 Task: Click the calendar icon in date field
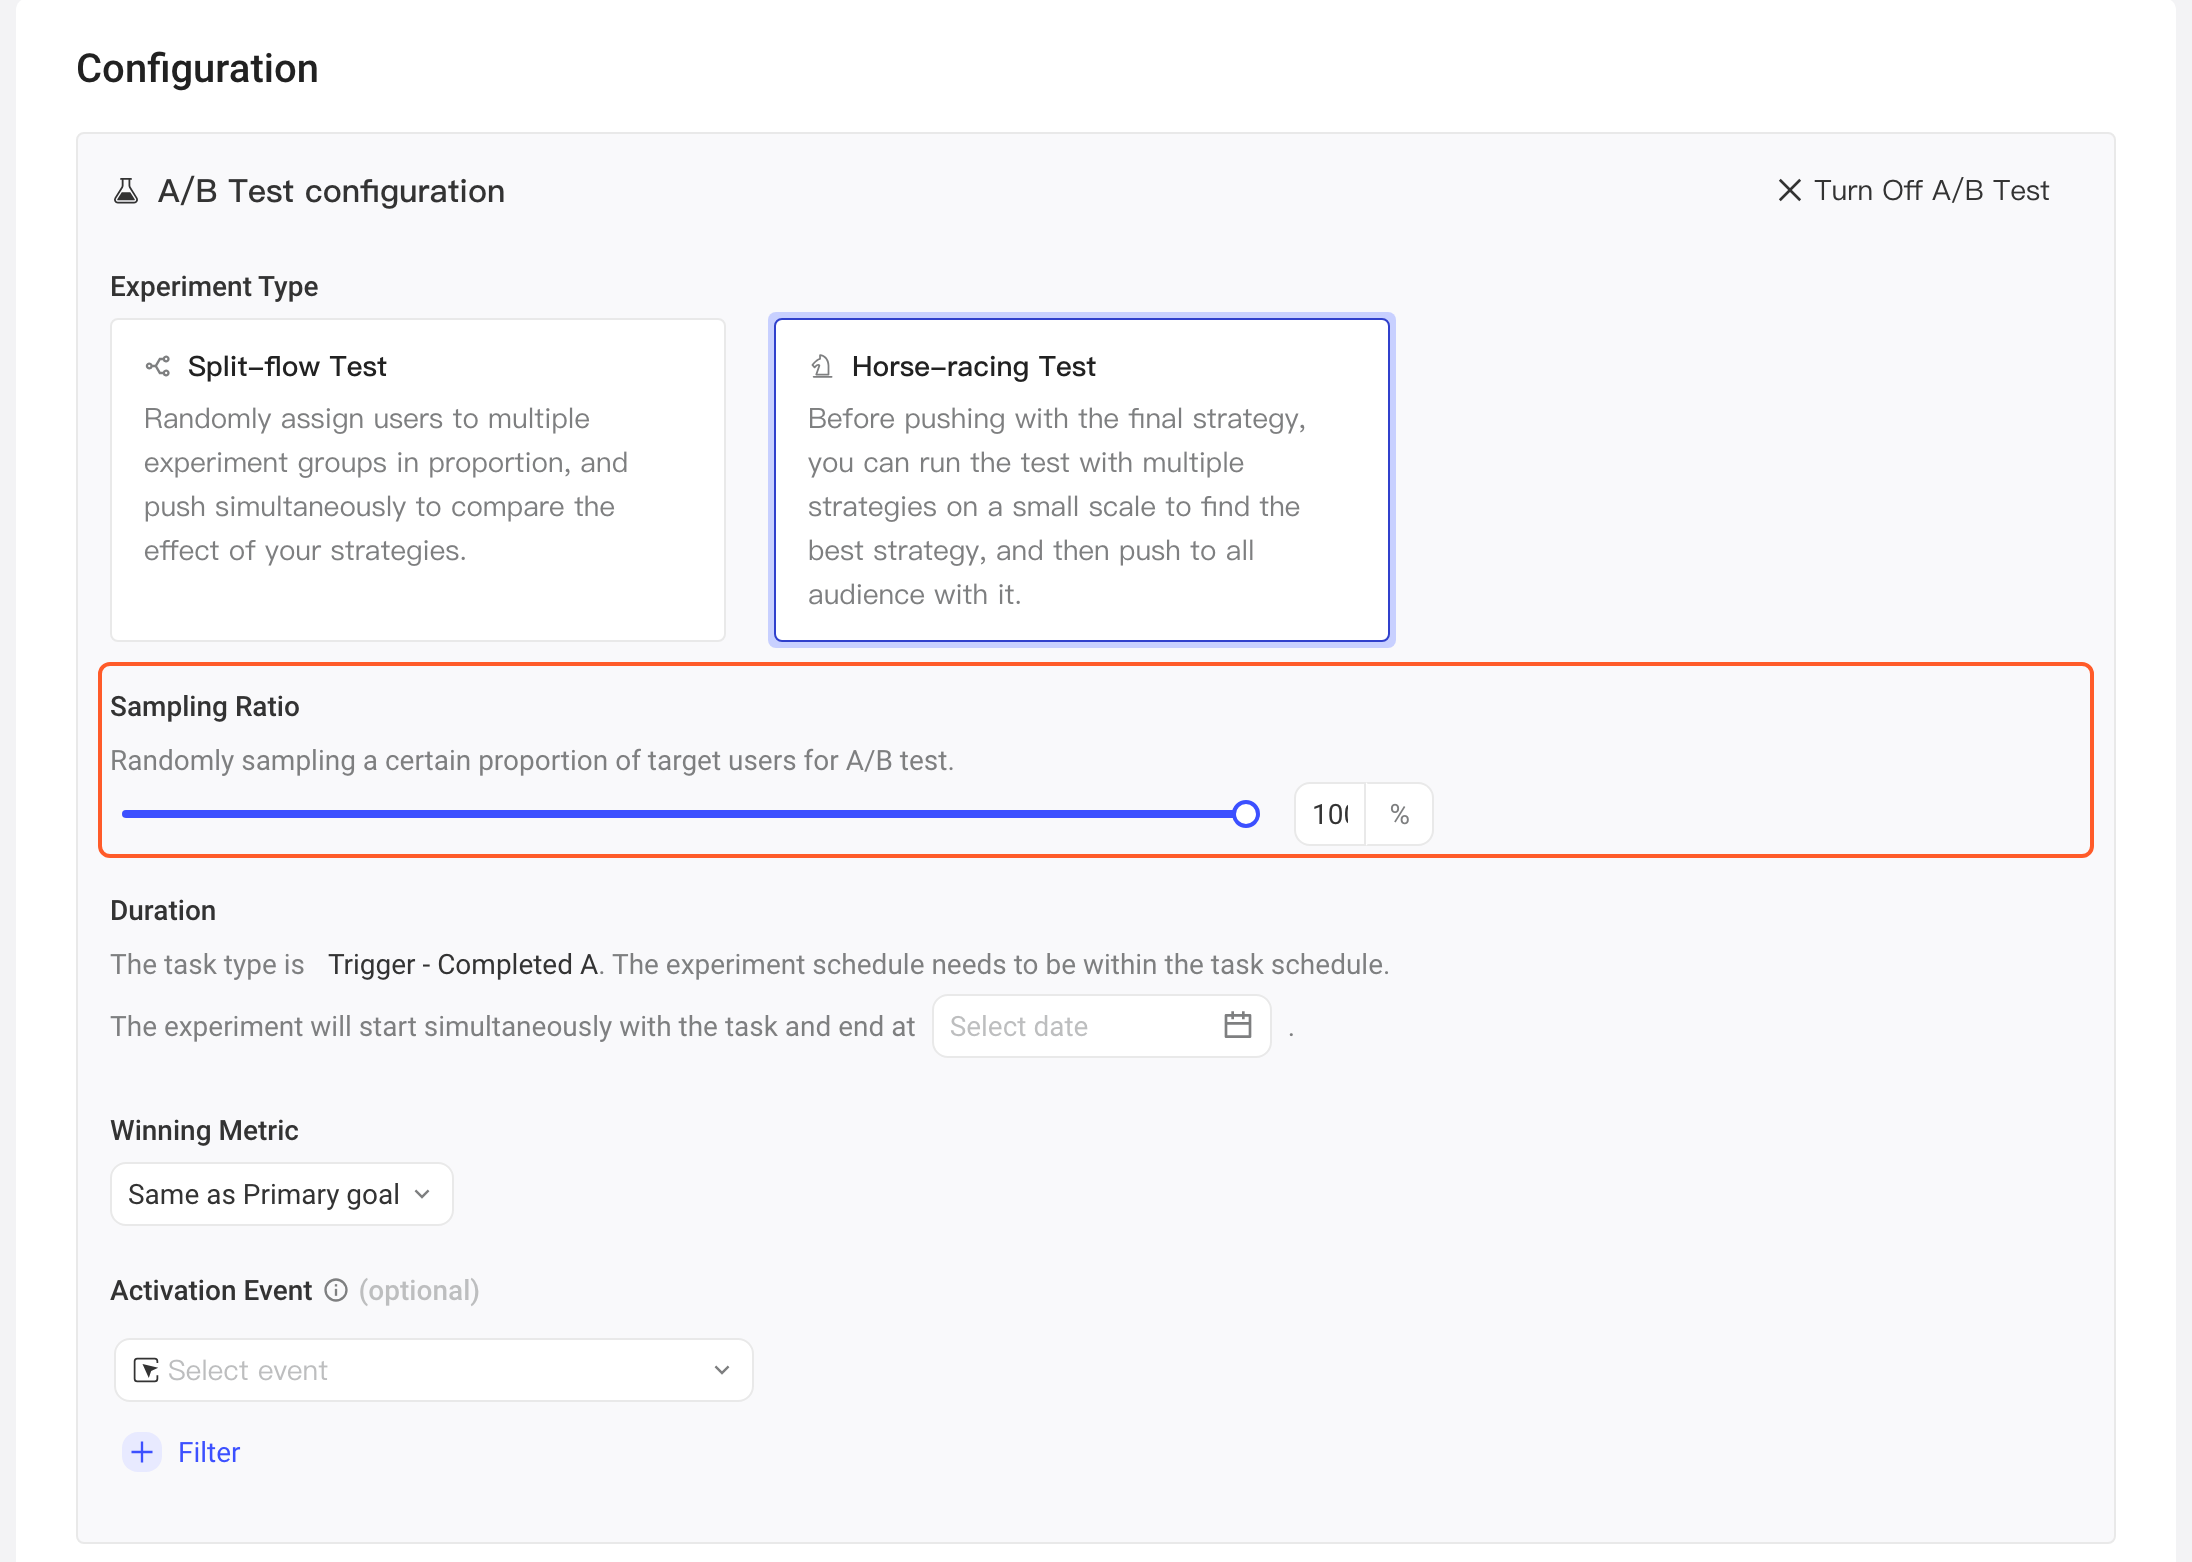tap(1238, 1025)
